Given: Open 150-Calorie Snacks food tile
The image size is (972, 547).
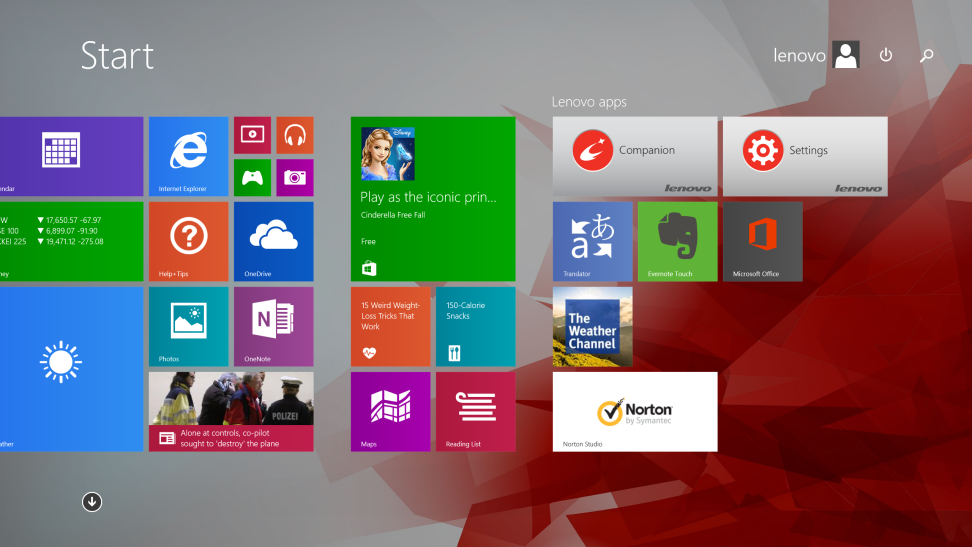Looking at the screenshot, I should pyautogui.click(x=475, y=326).
